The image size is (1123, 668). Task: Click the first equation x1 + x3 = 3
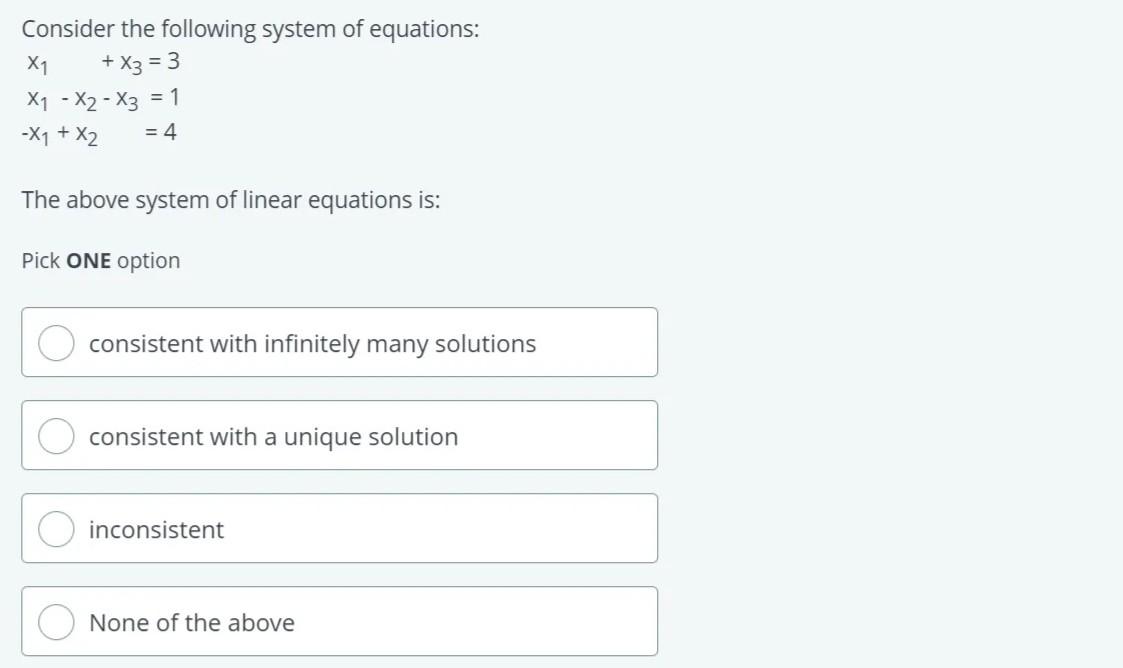coord(102,62)
